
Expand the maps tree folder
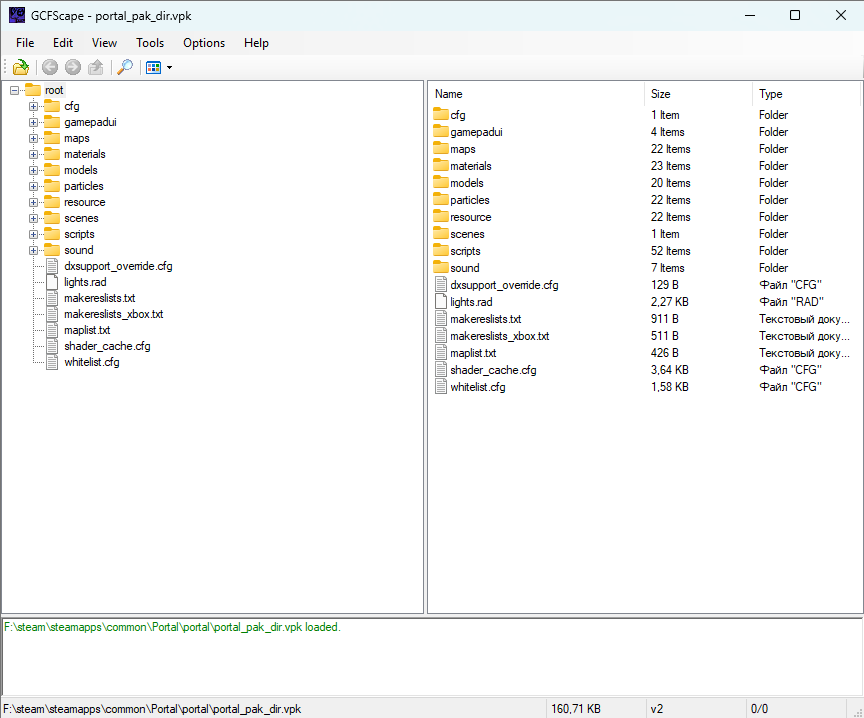(34, 138)
